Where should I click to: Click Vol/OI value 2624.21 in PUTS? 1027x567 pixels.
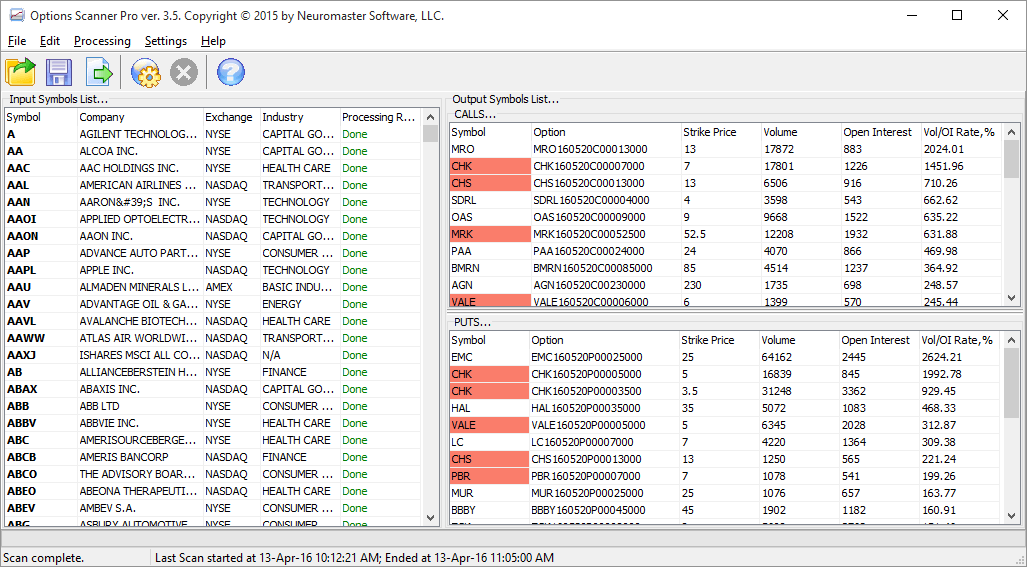960,357
